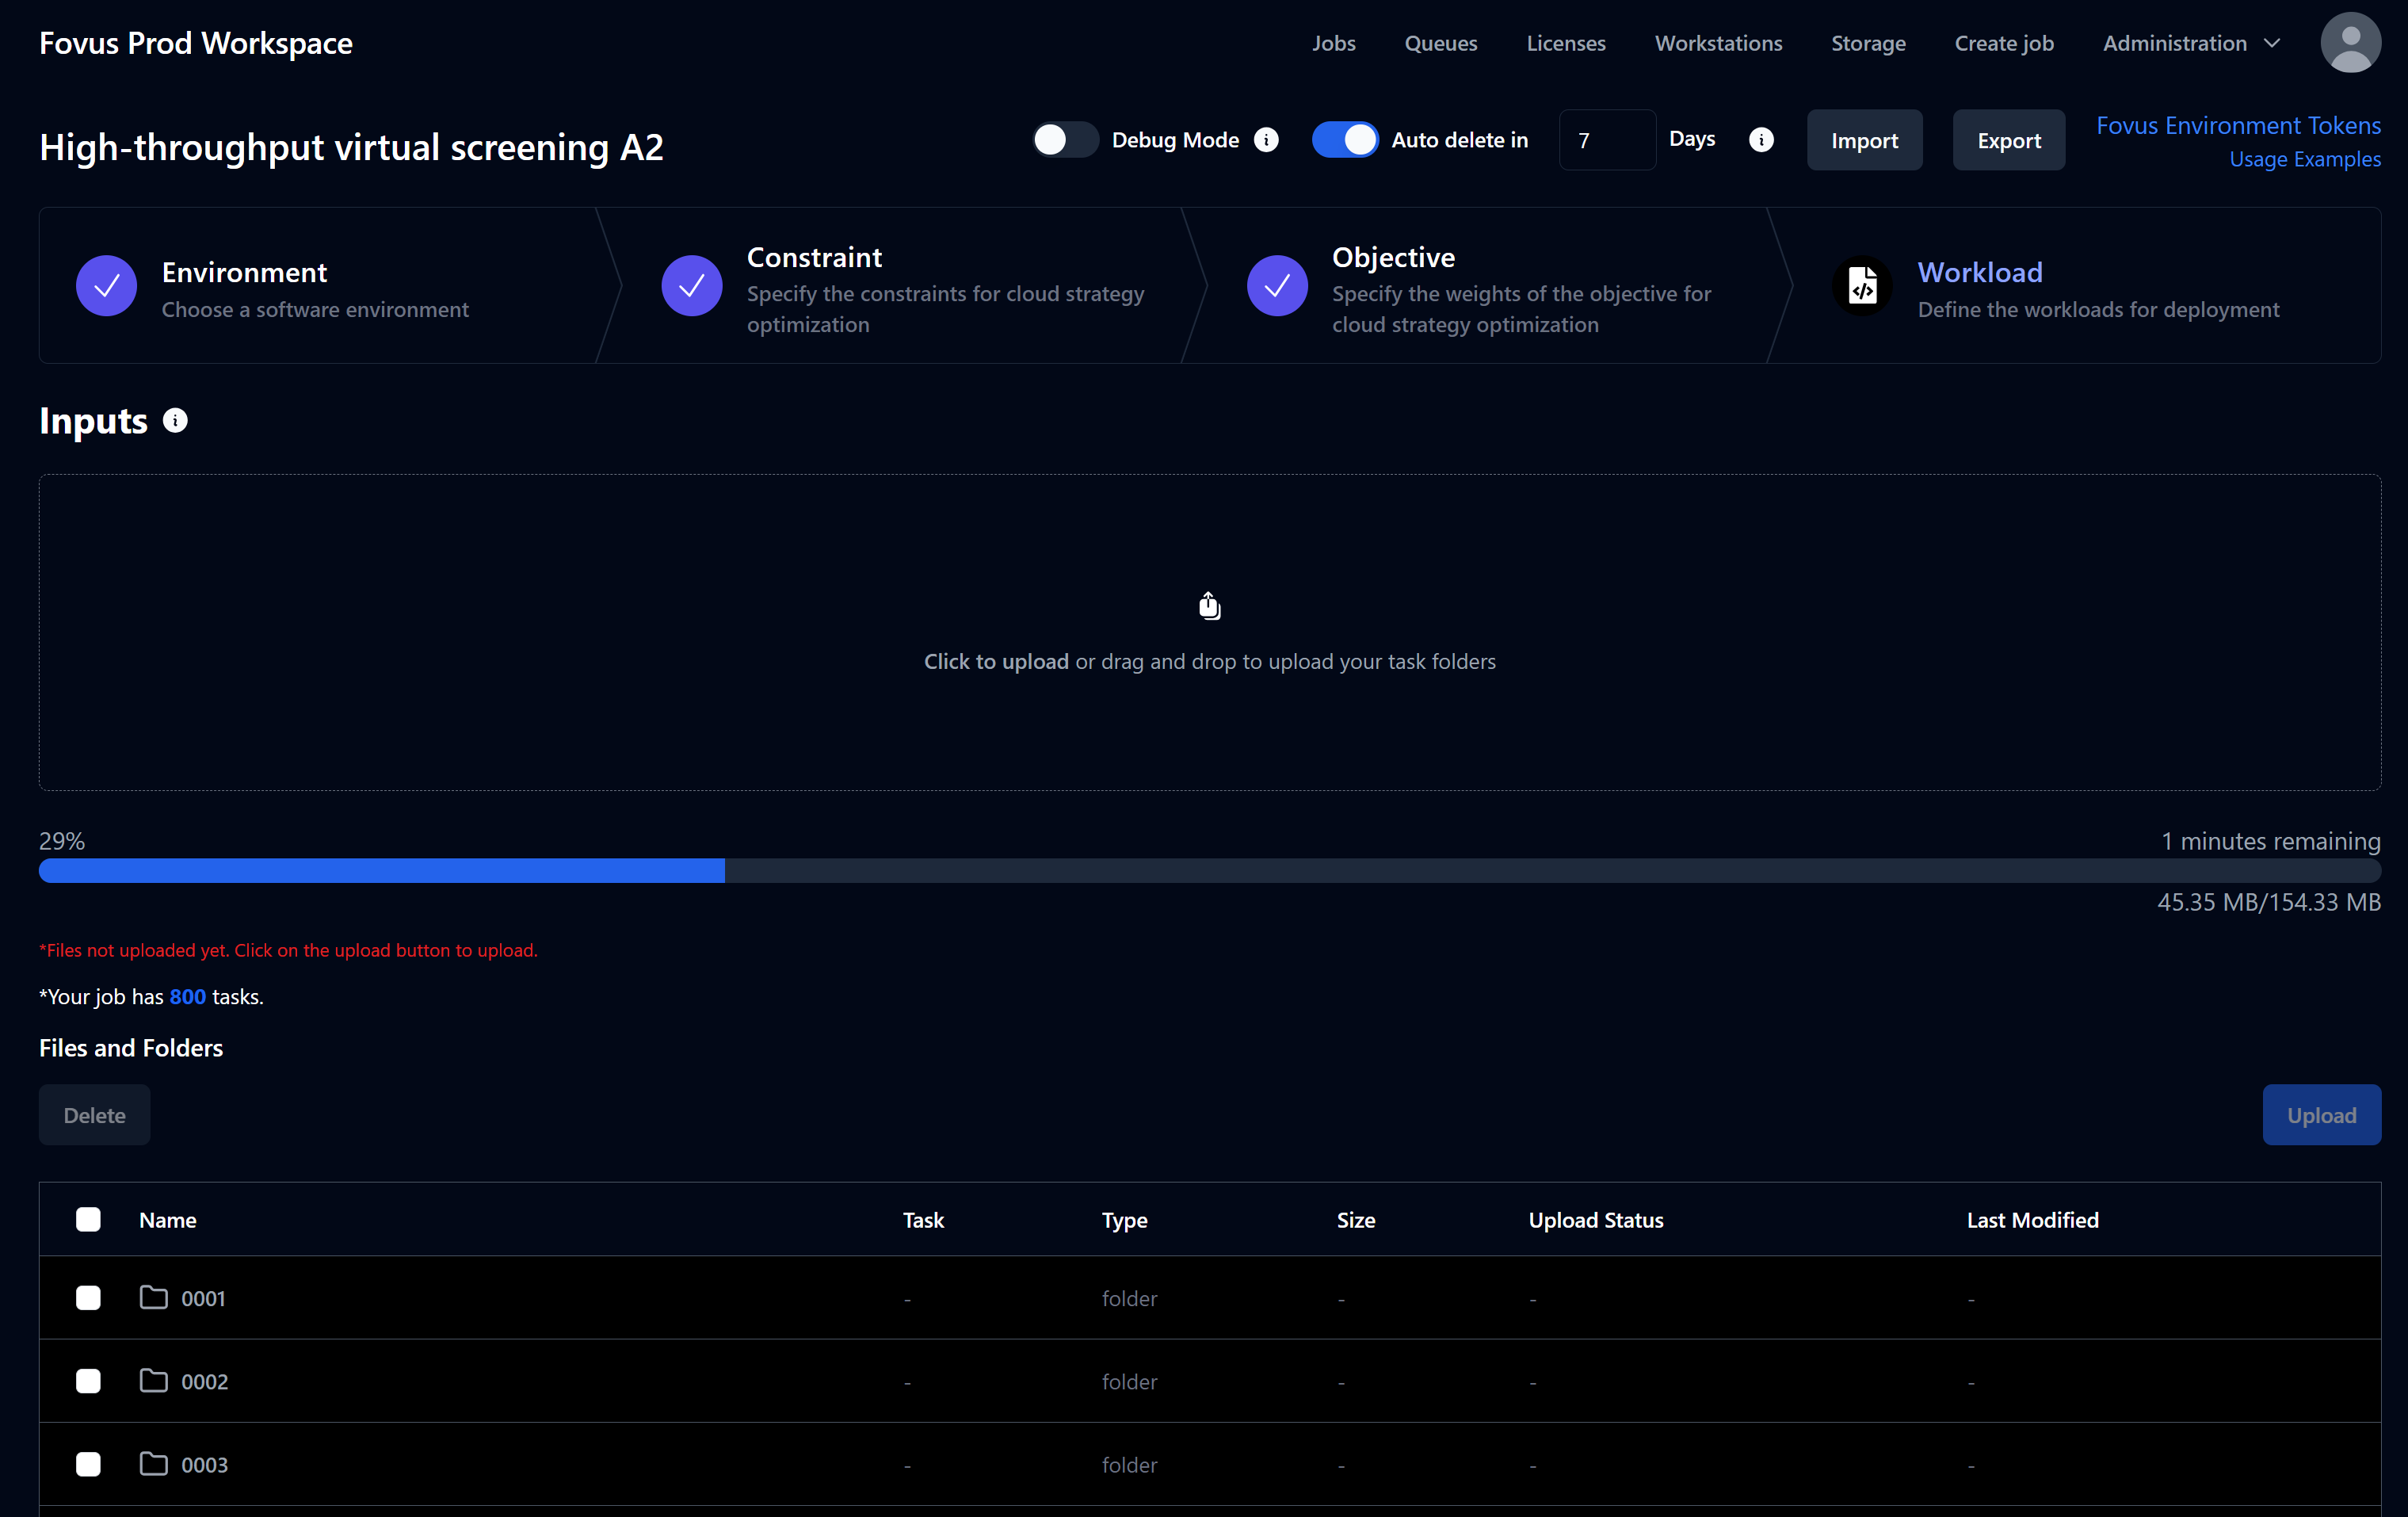Click the 29% progress label
This screenshot has height=1517, width=2408.
(x=62, y=840)
